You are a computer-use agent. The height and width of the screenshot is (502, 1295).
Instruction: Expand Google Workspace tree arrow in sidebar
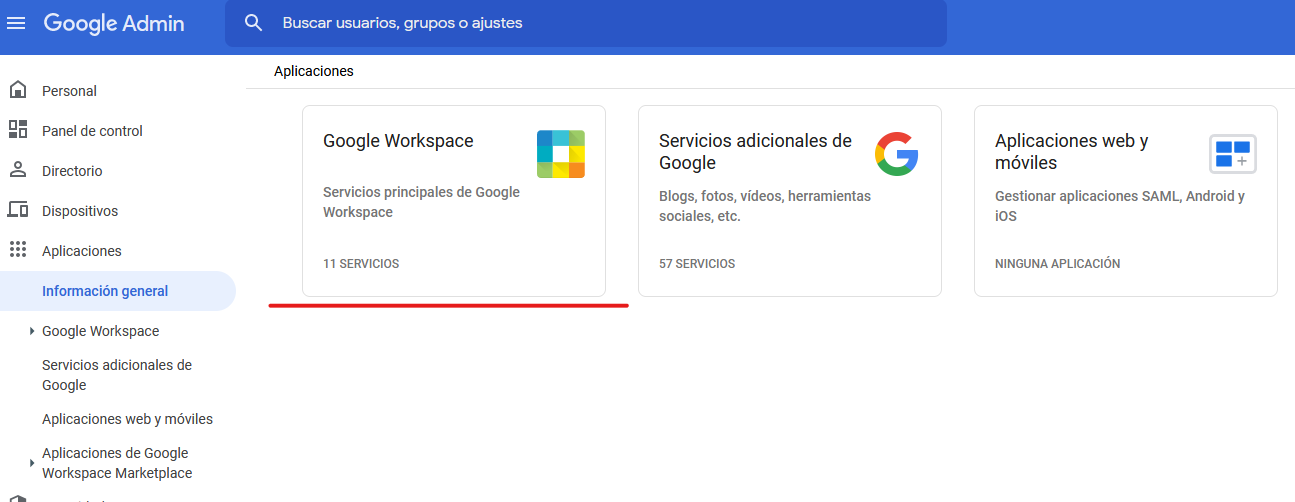point(32,331)
